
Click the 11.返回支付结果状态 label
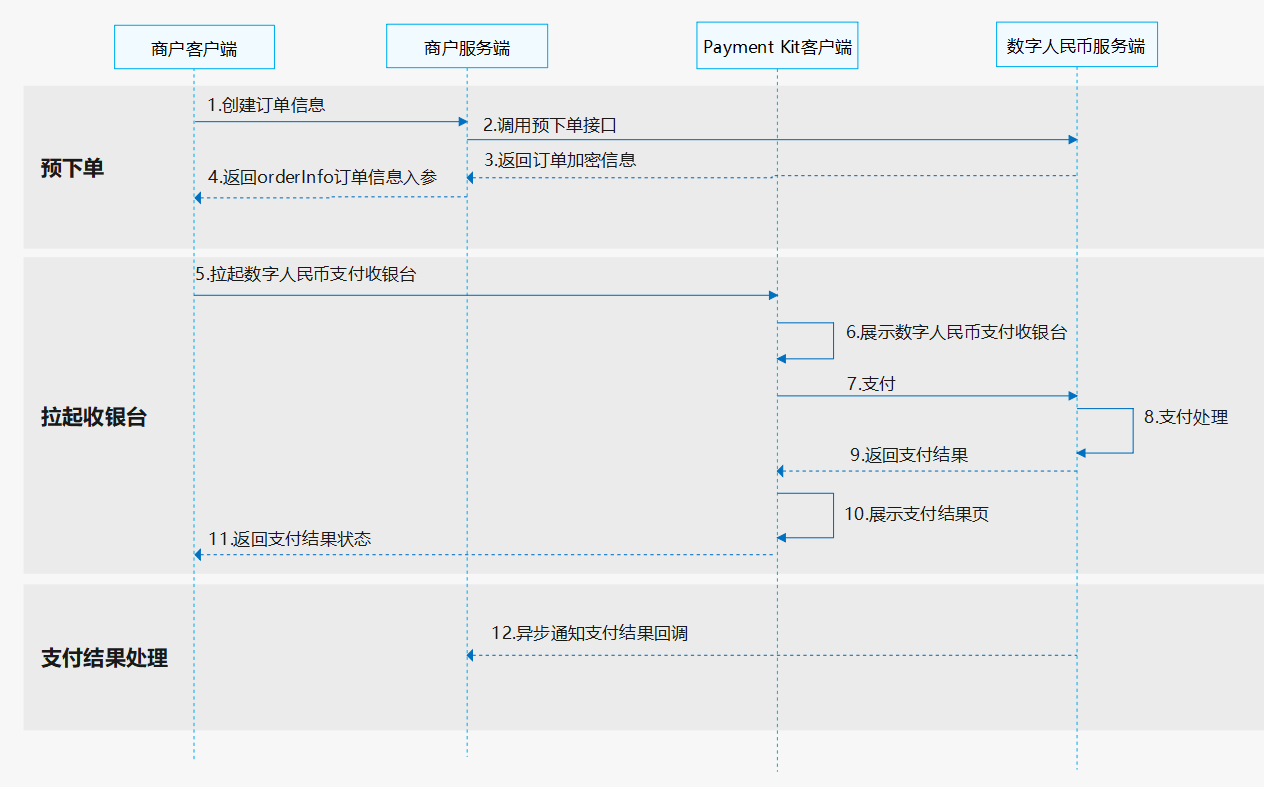289,539
